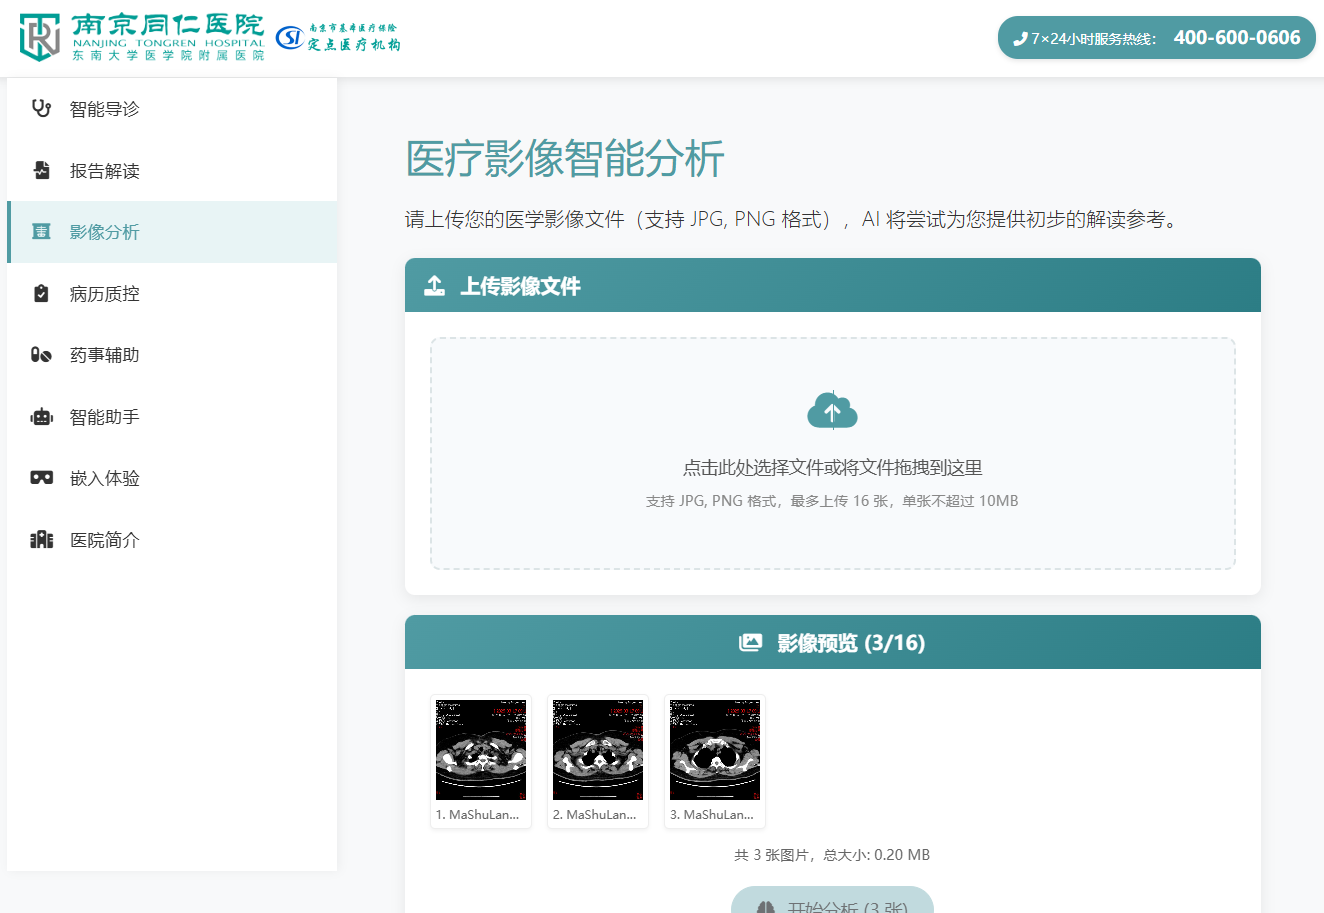Select the first MaShuLan image thumbnail

click(x=480, y=748)
